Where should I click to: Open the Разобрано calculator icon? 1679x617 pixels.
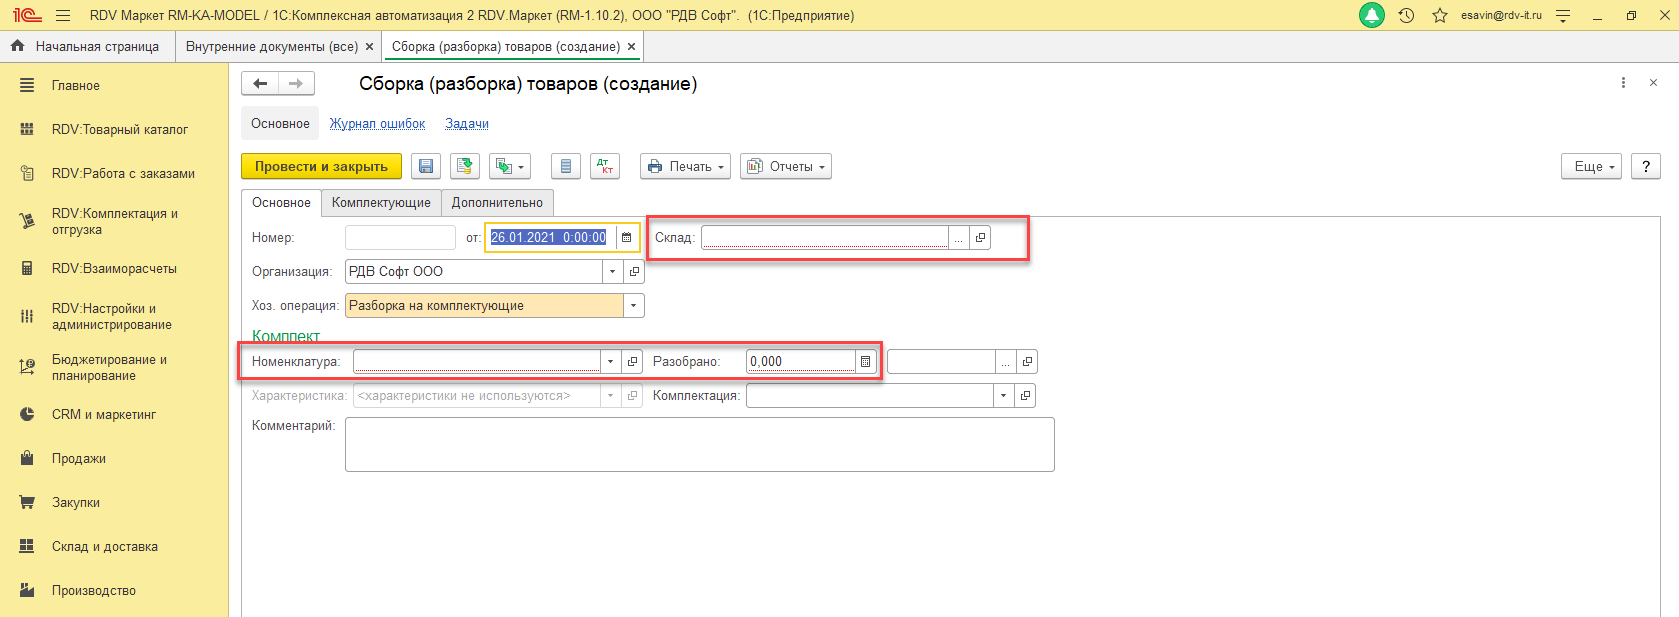[866, 362]
